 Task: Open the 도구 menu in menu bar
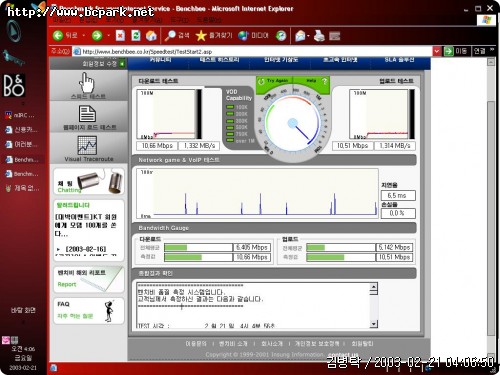click(x=180, y=21)
